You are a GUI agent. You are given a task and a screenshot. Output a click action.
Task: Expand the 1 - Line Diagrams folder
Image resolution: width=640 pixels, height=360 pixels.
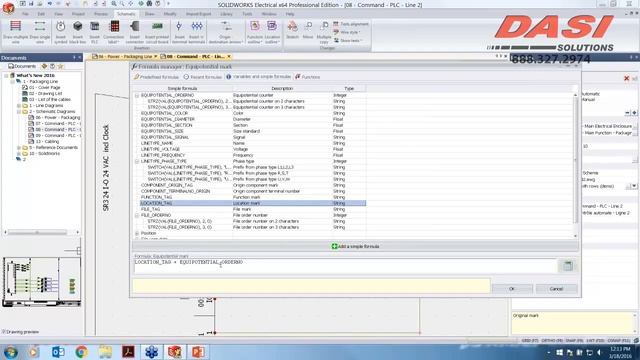coord(19,105)
